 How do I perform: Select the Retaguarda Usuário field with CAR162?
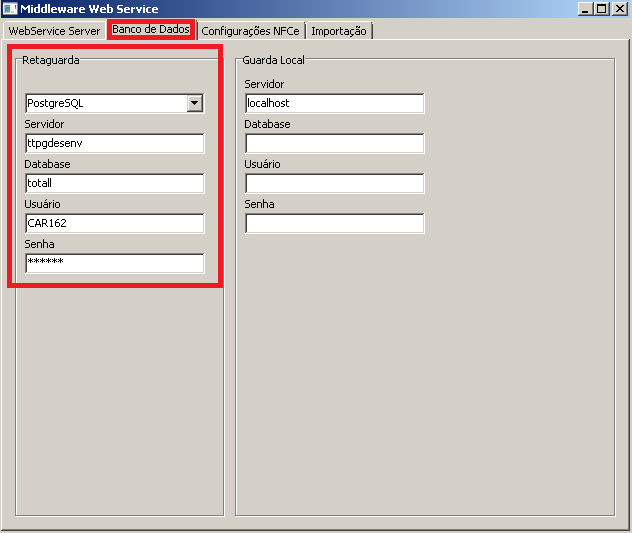tap(114, 223)
